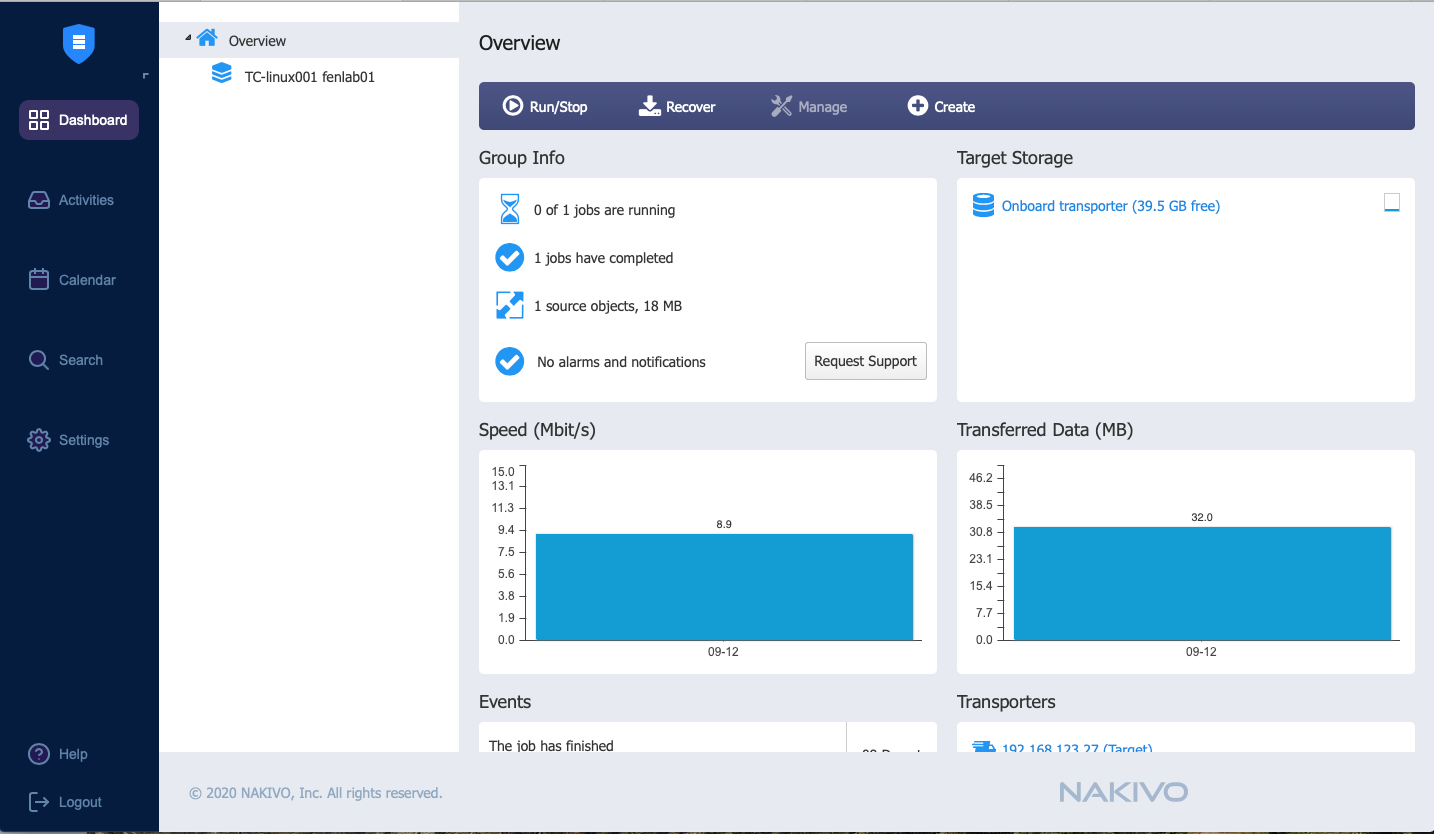Image resolution: width=1434 pixels, height=834 pixels.
Task: Click the Manage wrench icon
Action: click(781, 106)
